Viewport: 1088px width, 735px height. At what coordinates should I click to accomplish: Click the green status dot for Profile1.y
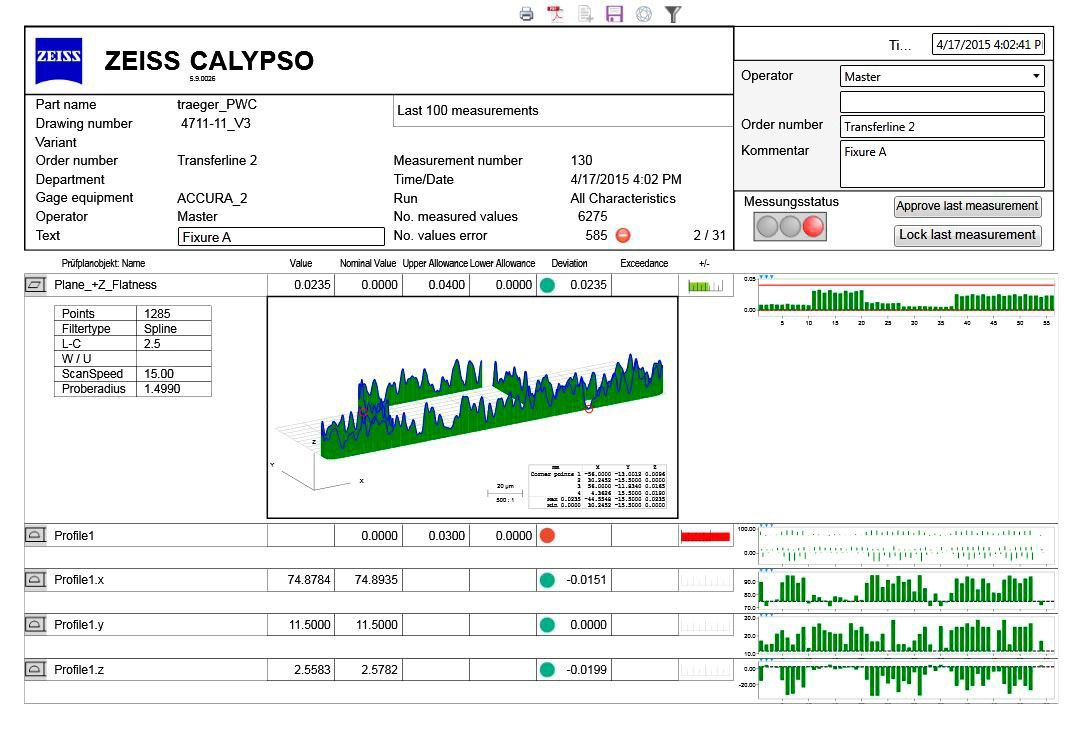pyautogui.click(x=547, y=625)
